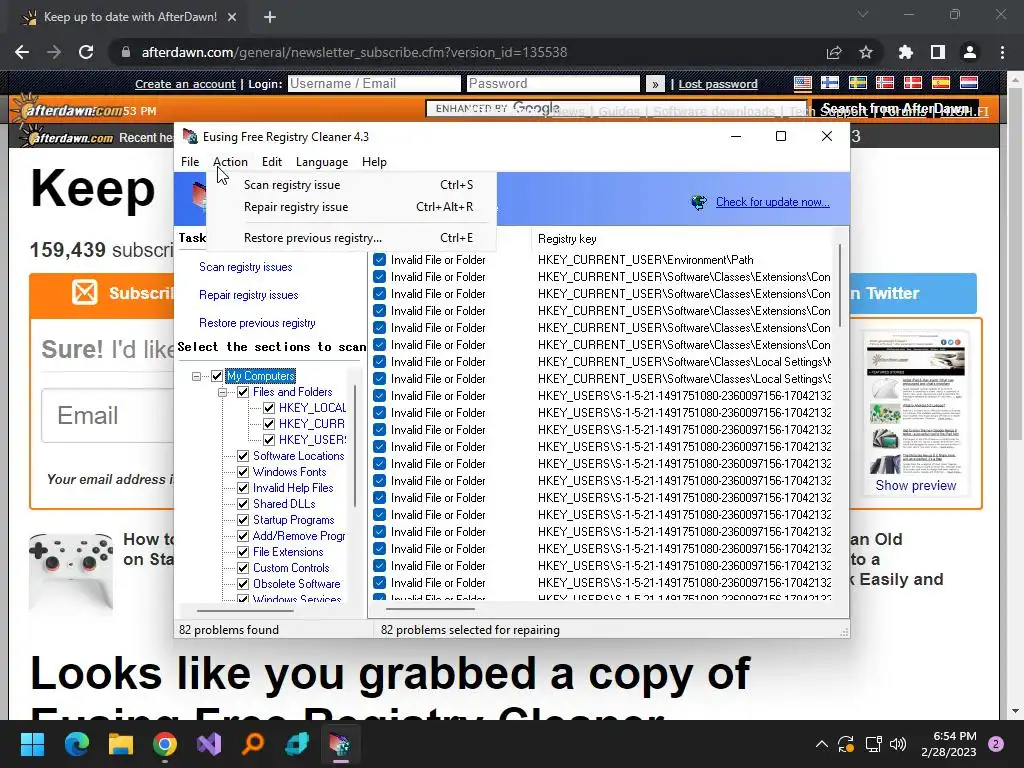Uncheck the Windows Fonts checkbox
This screenshot has width=1024, height=768.
[243, 472]
